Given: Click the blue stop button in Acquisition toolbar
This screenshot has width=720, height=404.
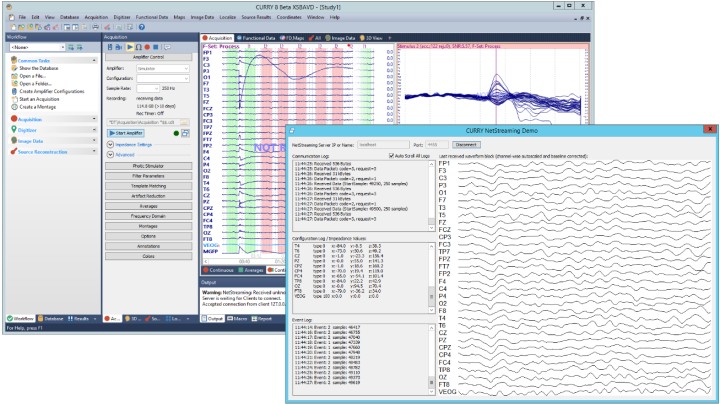Looking at the screenshot, I should [156, 47].
